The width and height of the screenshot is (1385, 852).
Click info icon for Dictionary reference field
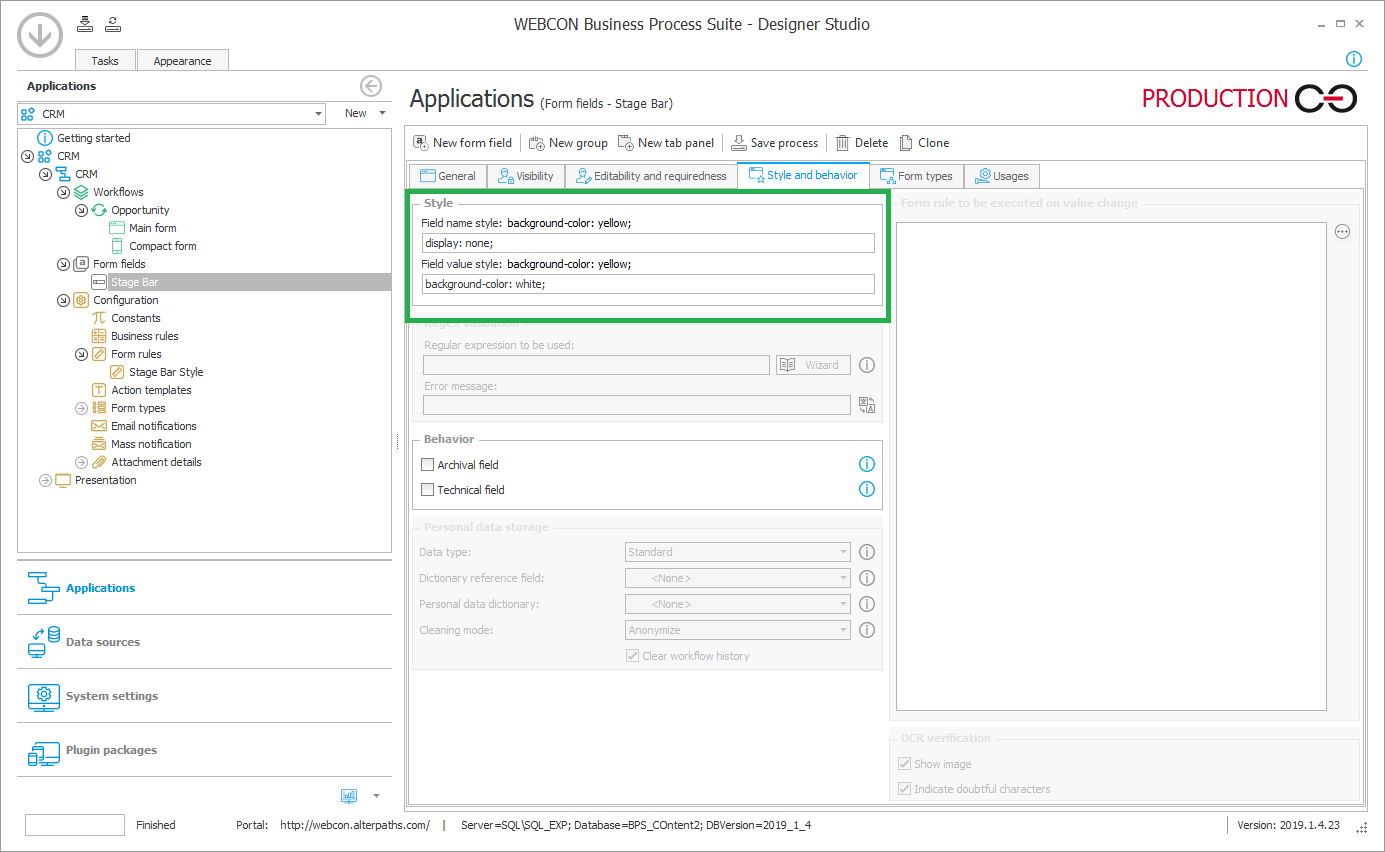[867, 578]
